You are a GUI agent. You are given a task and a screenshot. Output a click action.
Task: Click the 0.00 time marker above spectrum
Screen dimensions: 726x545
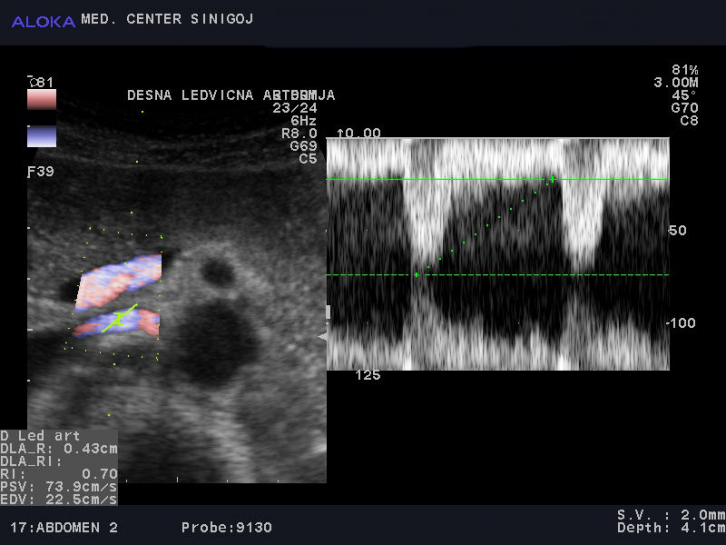point(359,133)
